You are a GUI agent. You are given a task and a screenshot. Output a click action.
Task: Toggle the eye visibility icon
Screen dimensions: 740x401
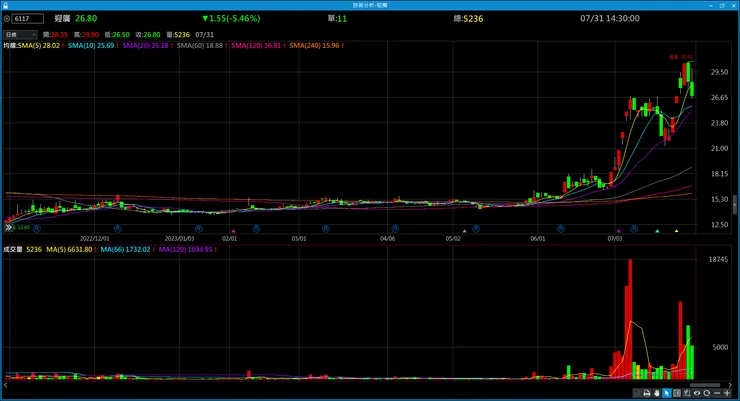[x=697, y=393]
